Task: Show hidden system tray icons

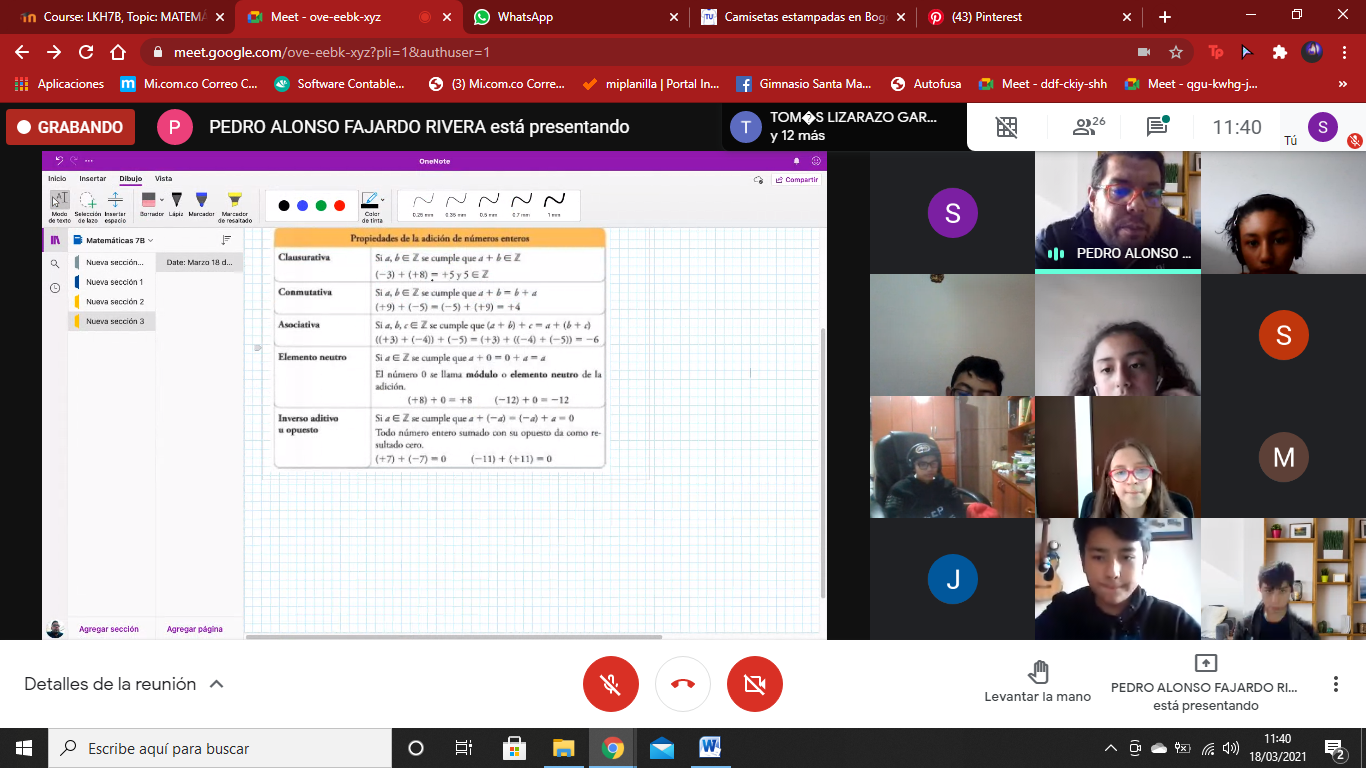Action: pyautogui.click(x=1110, y=748)
